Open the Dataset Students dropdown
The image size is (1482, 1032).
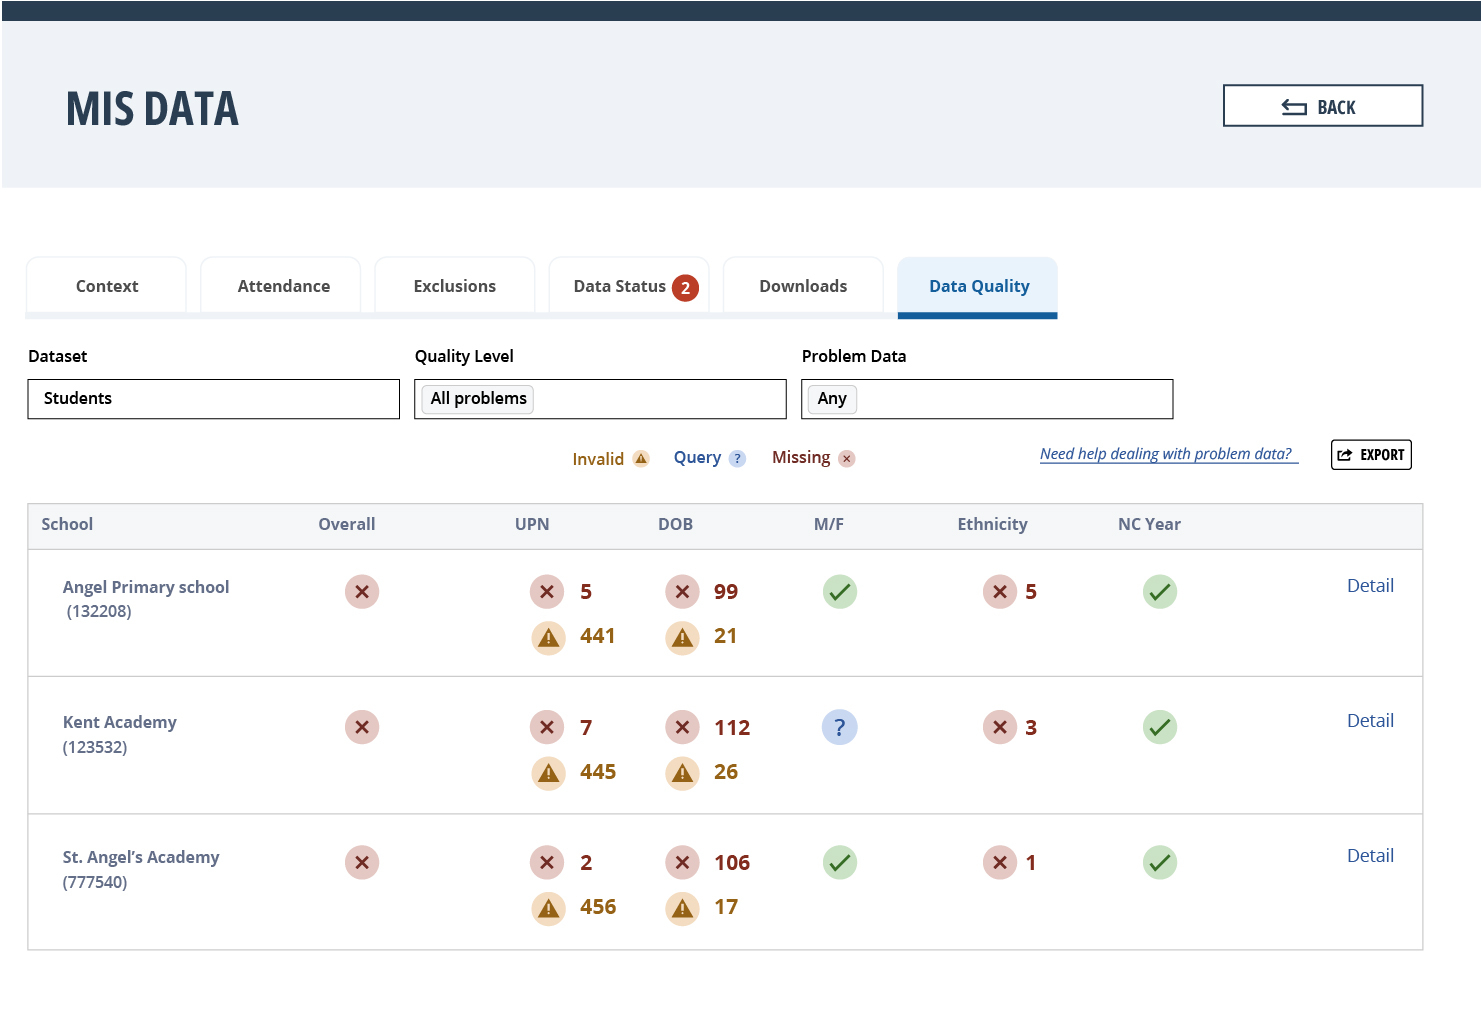[x=213, y=399]
